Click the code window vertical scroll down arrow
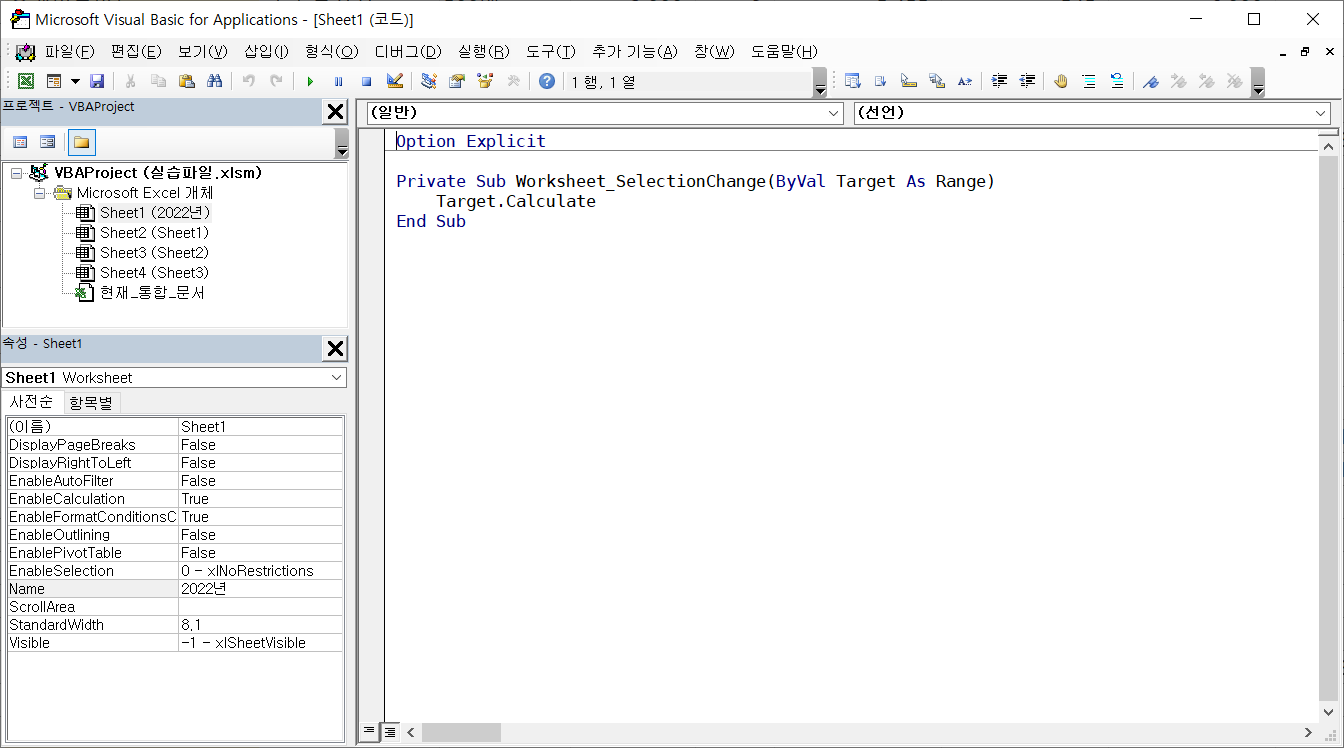 click(1329, 712)
